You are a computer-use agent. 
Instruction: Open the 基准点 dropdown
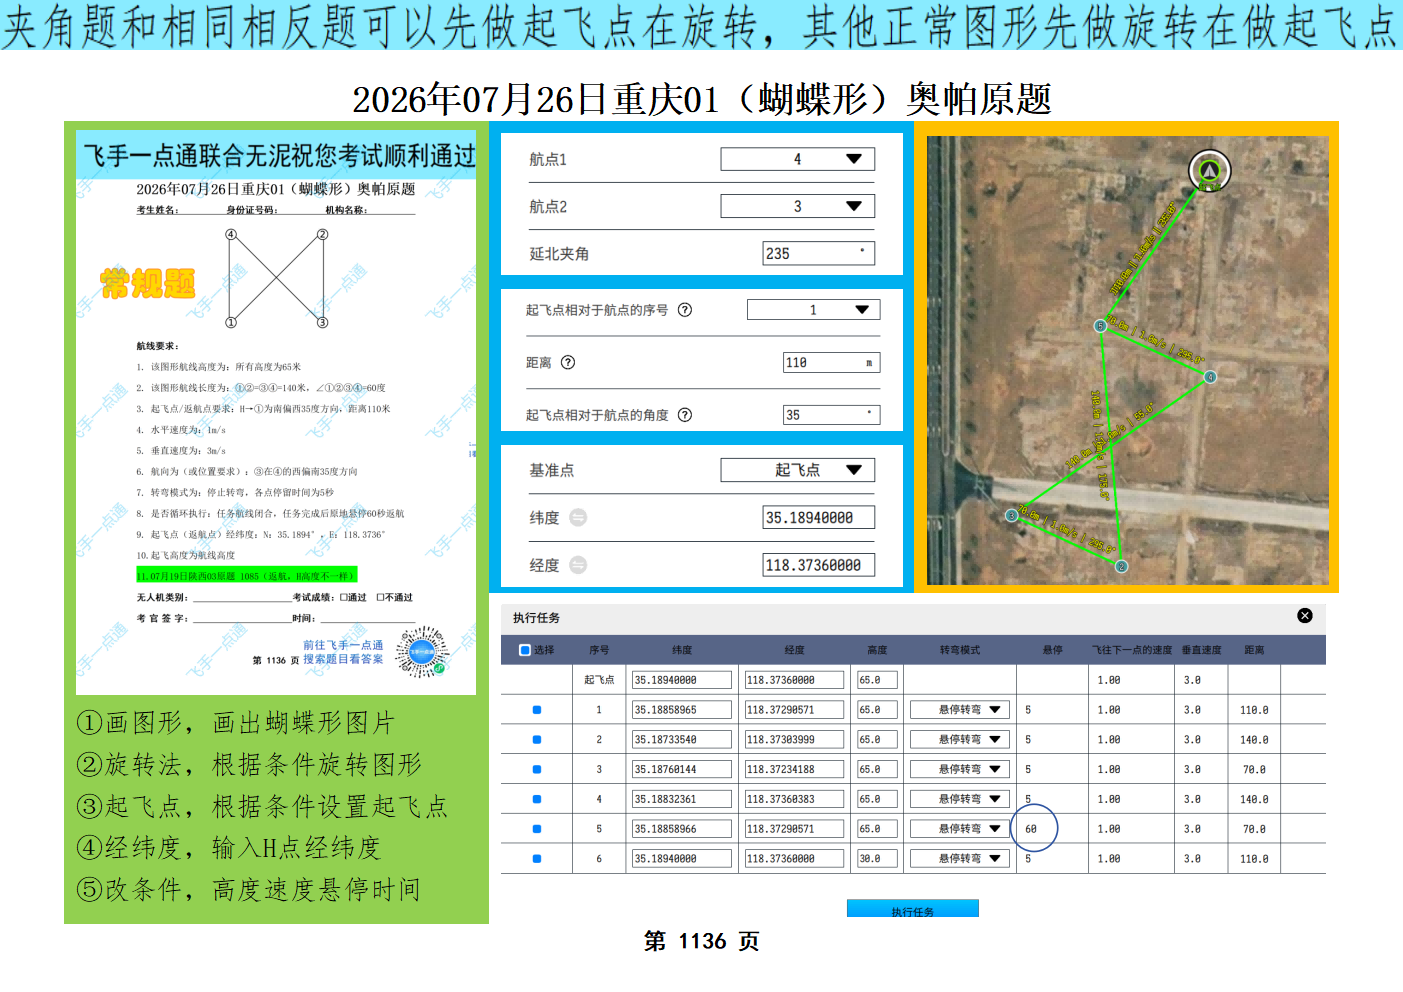798,470
